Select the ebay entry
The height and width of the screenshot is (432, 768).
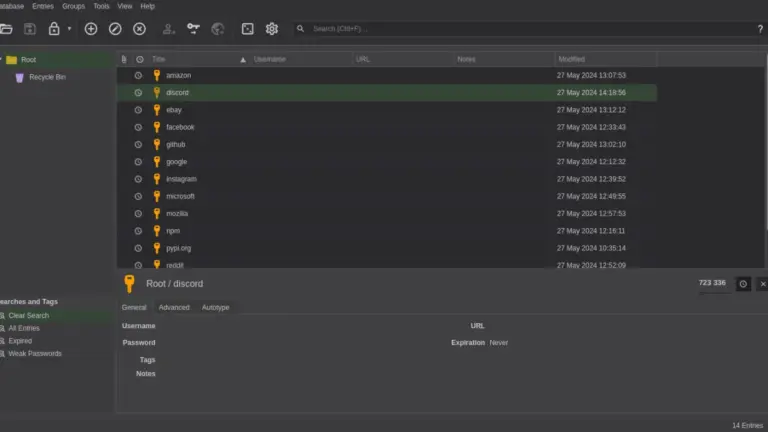coord(387,110)
